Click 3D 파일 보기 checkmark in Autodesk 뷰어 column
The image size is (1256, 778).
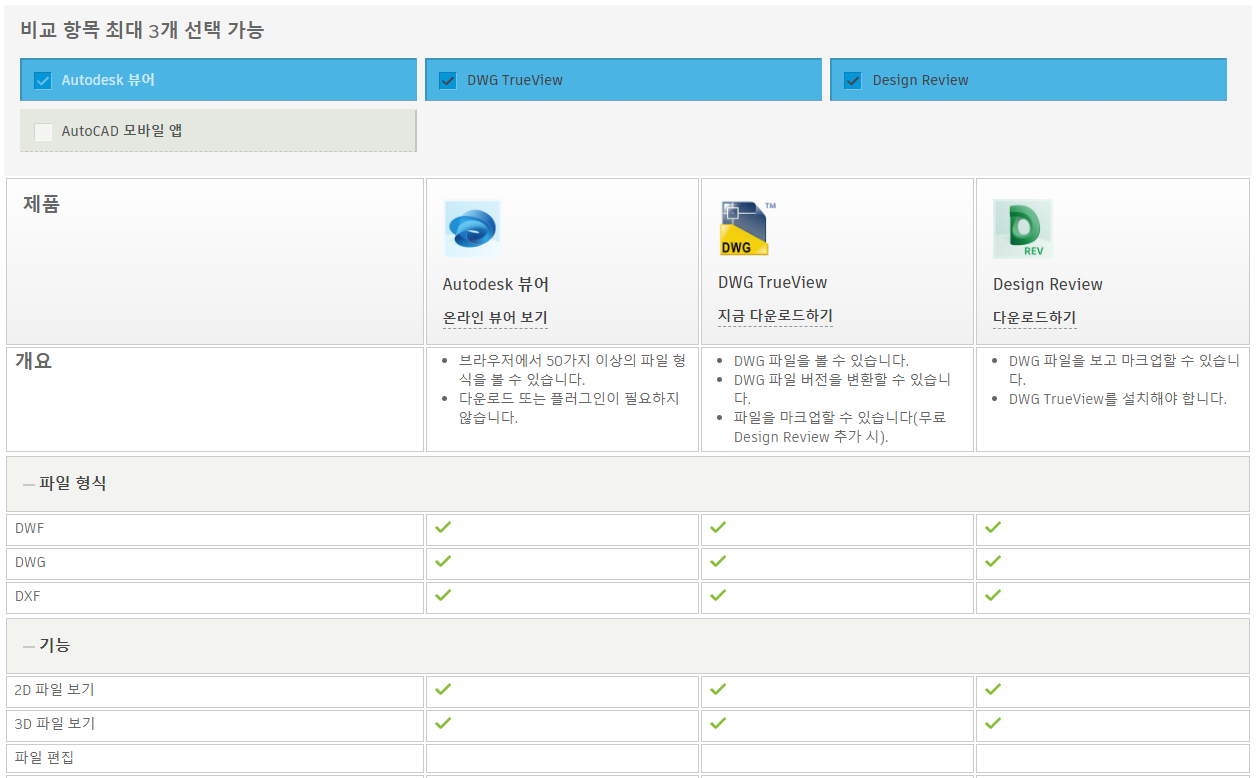coord(443,723)
